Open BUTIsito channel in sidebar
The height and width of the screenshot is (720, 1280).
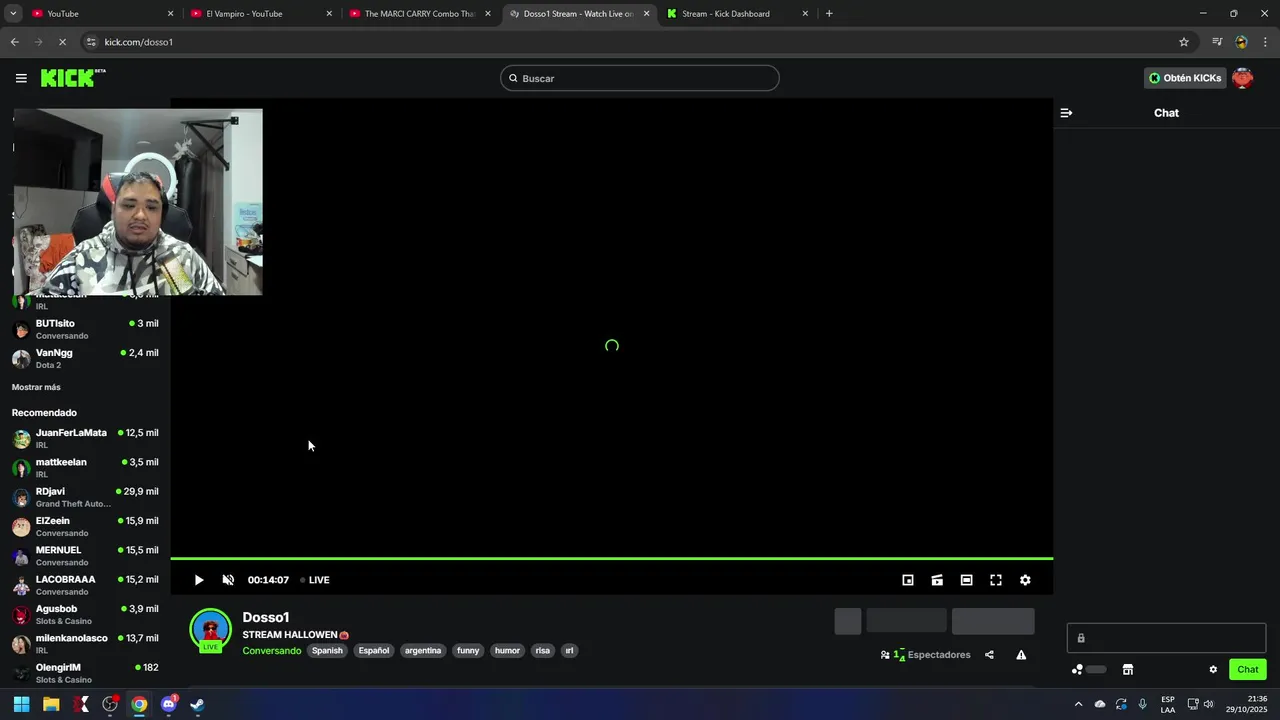[x=85, y=329]
